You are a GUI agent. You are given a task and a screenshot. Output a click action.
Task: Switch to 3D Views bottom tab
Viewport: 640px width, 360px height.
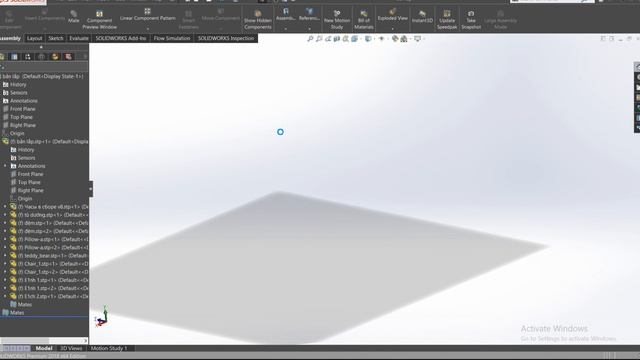pyautogui.click(x=71, y=349)
